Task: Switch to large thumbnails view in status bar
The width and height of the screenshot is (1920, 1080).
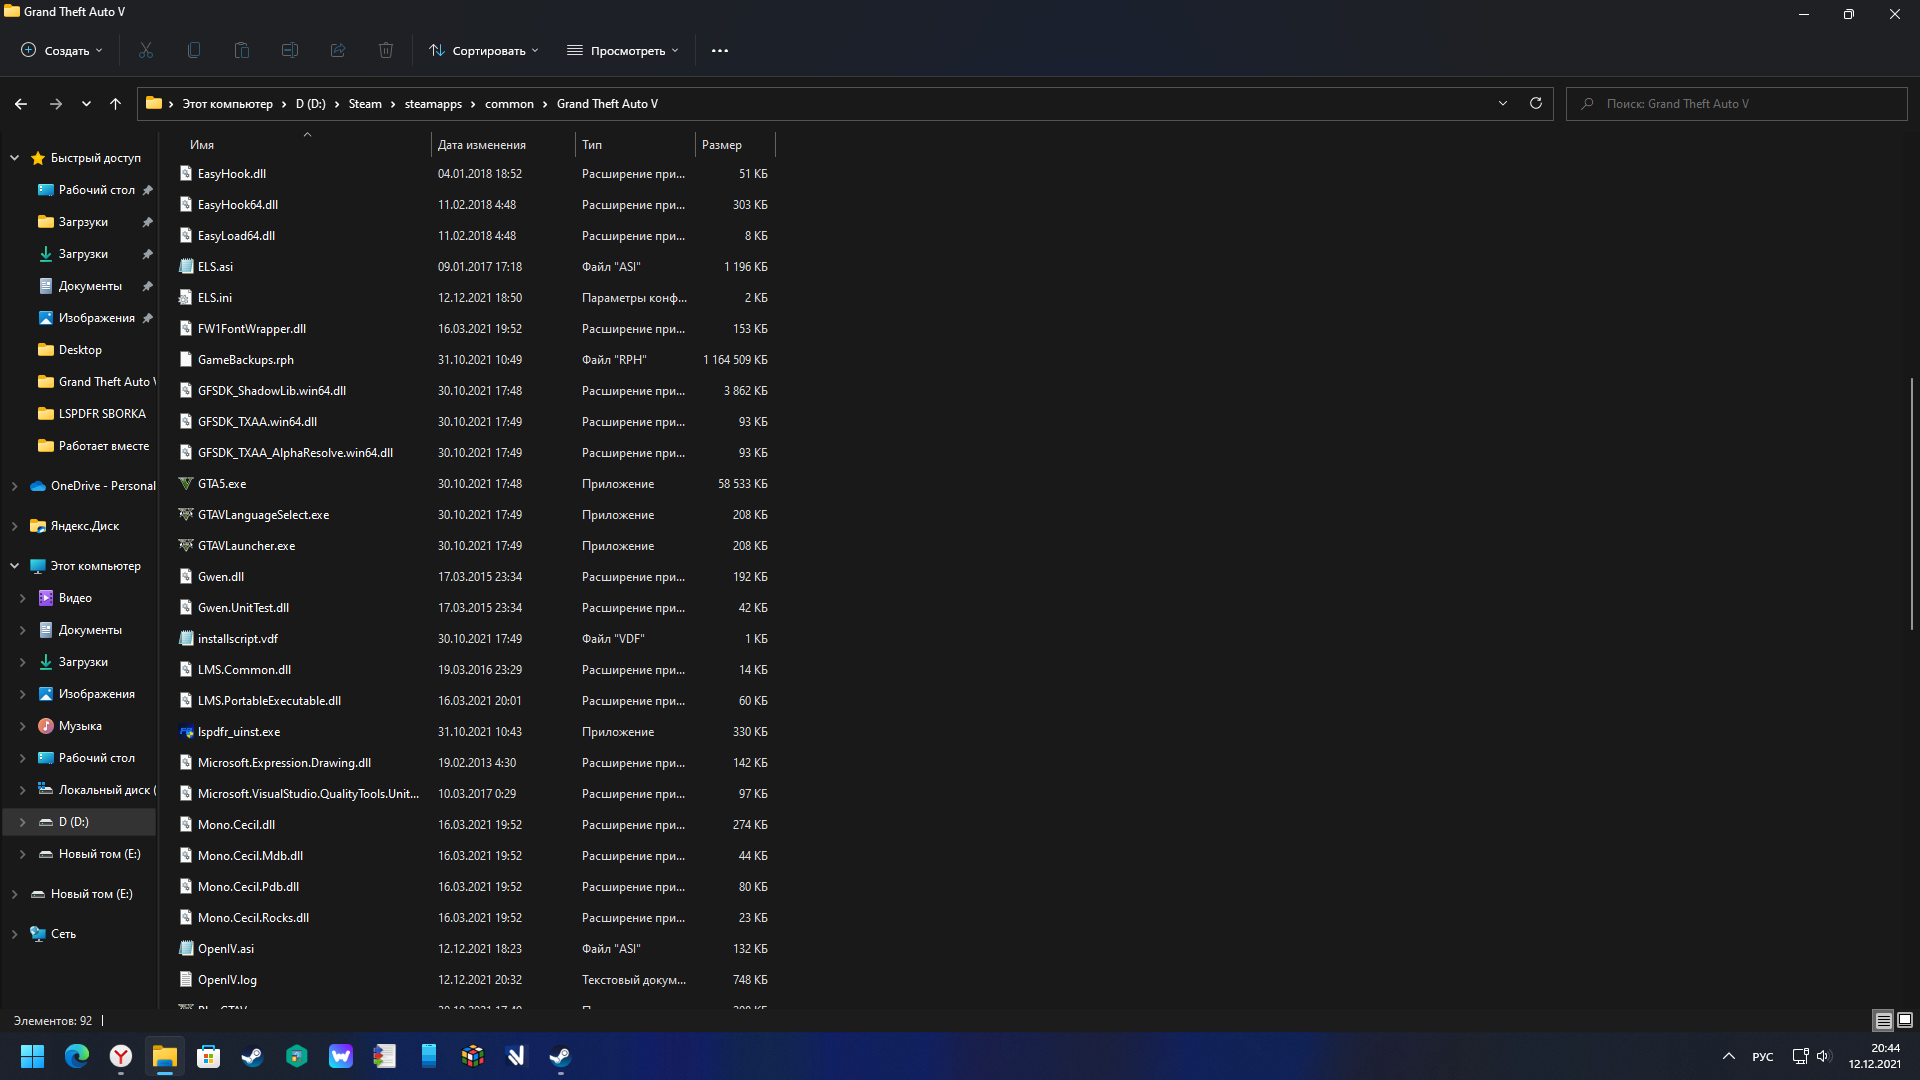Action: click(x=1905, y=1020)
